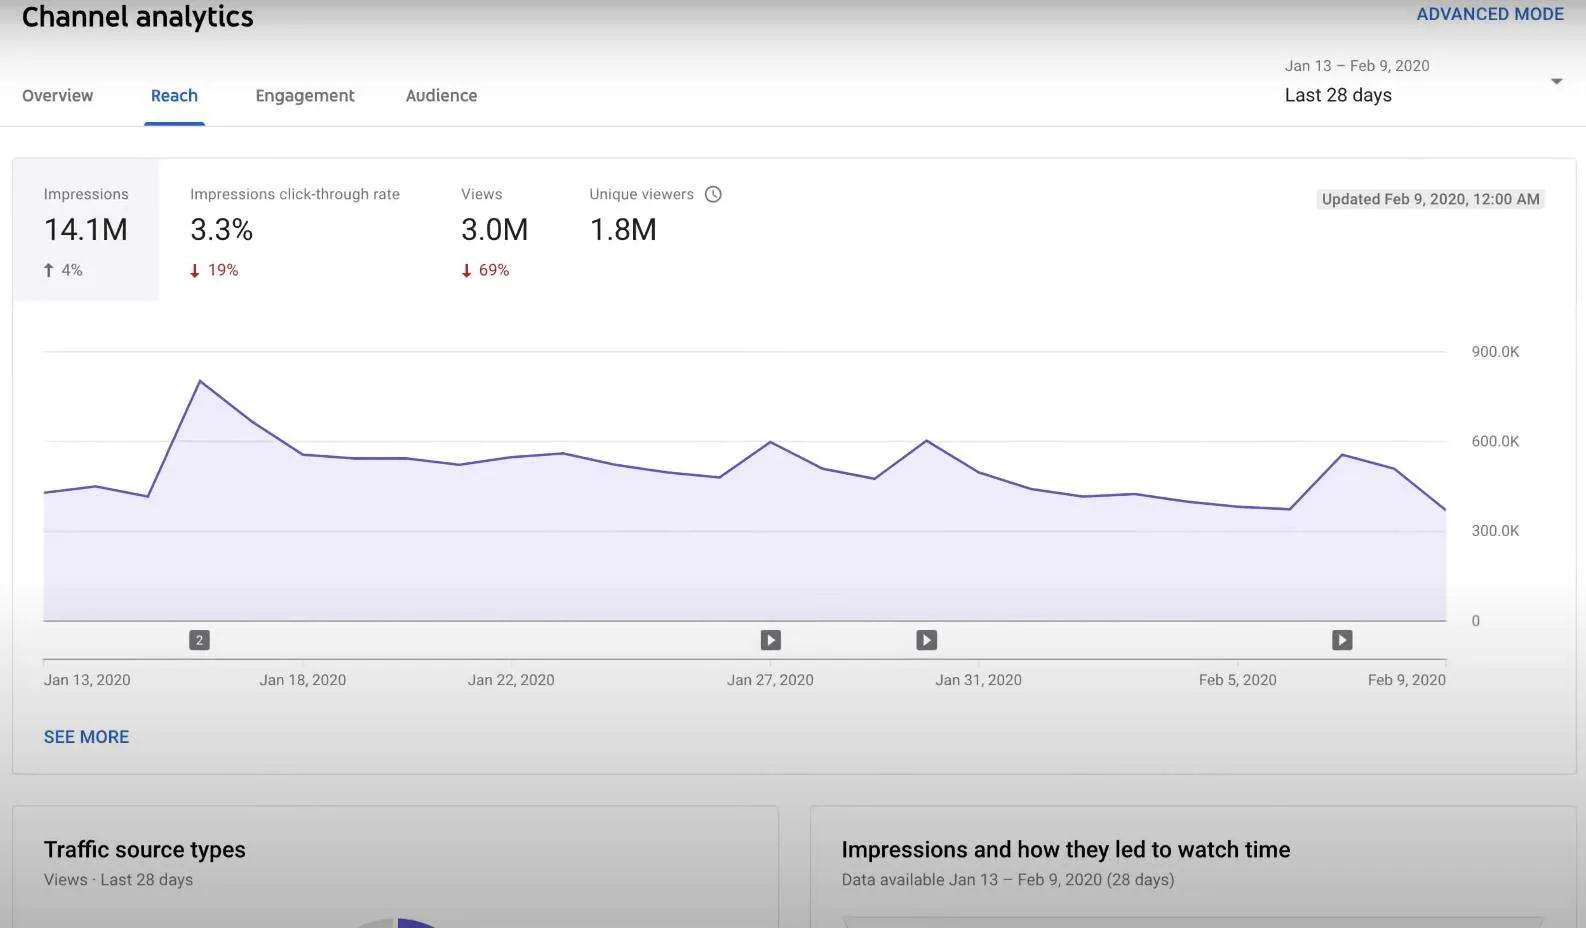Click the Jan 13 – Feb 9, 2020 date text
Screen dimensions: 1586x928
[1357, 66]
